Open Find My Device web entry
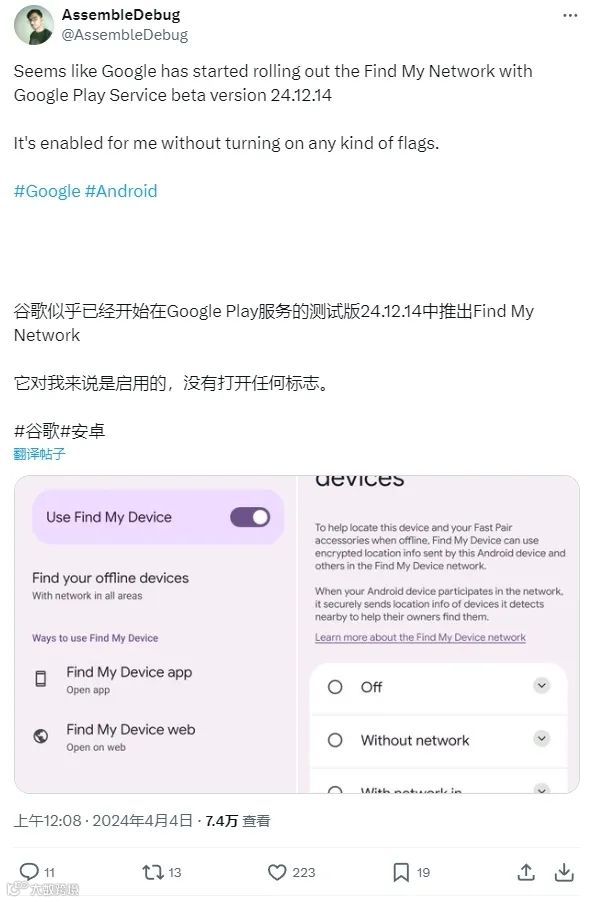594x902 pixels. pos(131,736)
